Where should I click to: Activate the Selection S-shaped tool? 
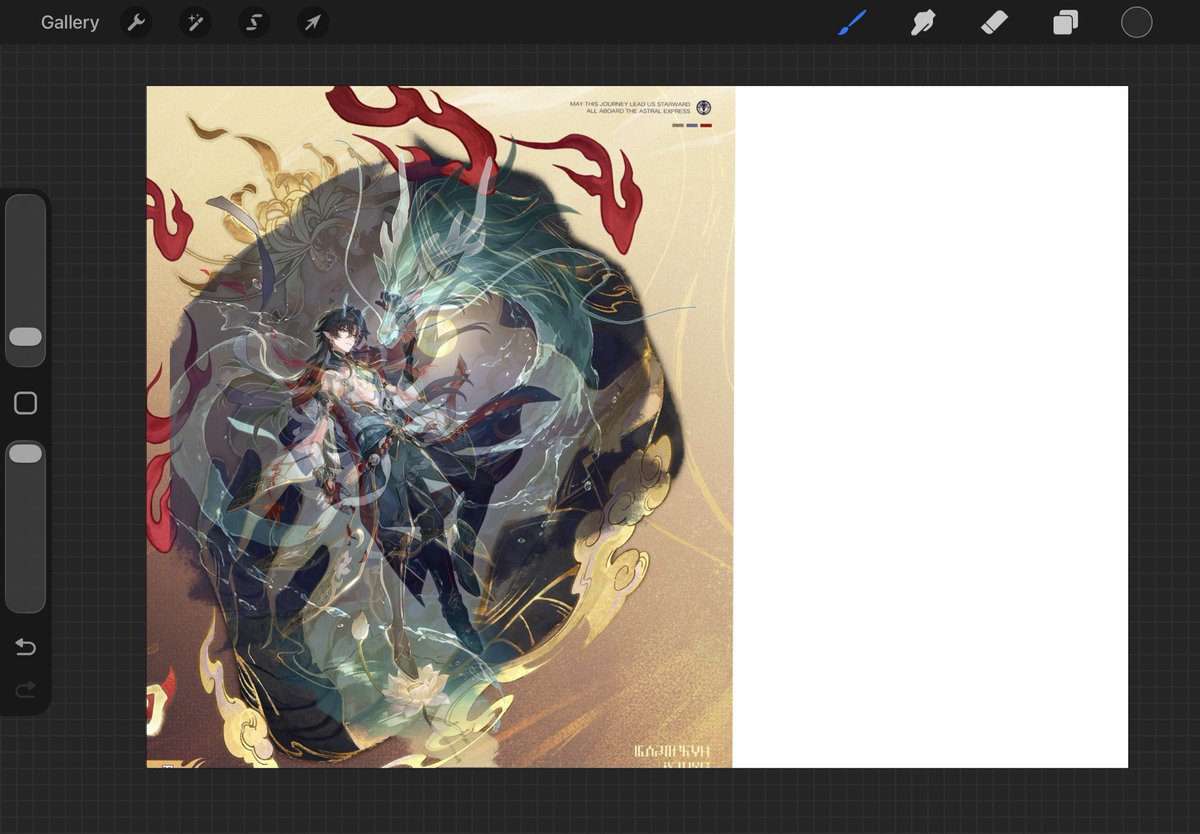tap(254, 22)
